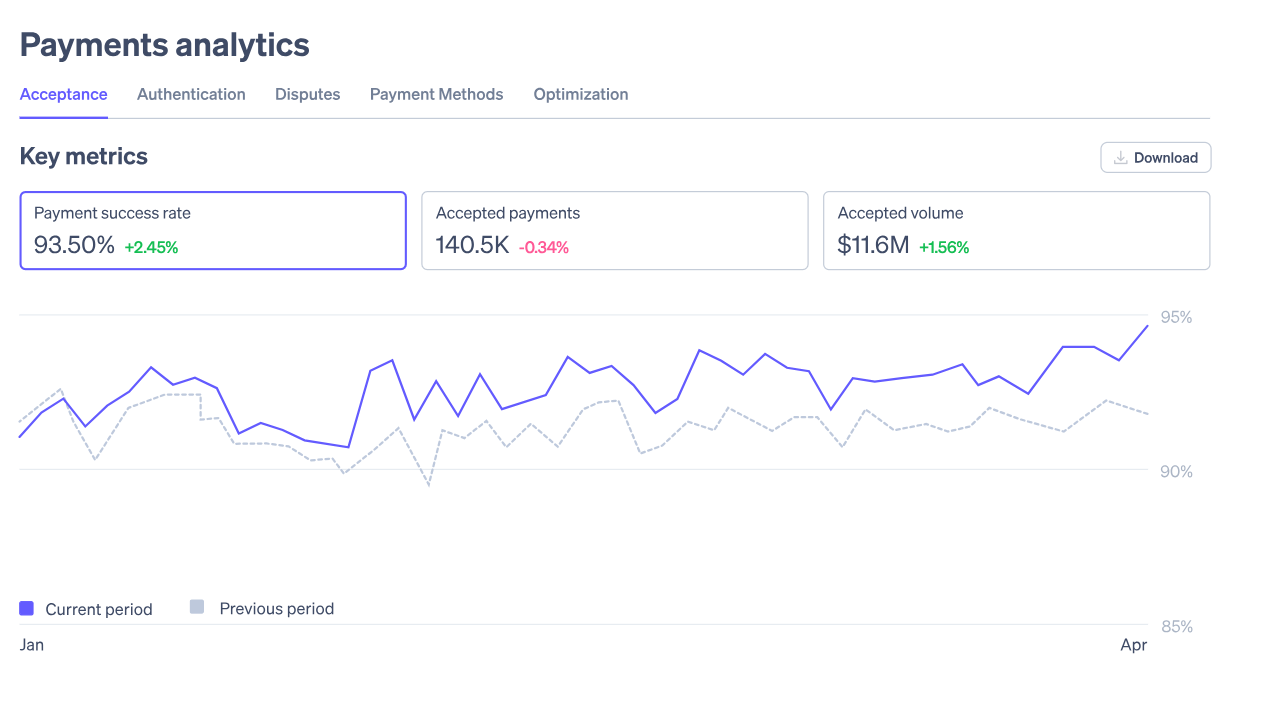
Task: Choose the Accepted volume metric card
Action: coord(1017,231)
